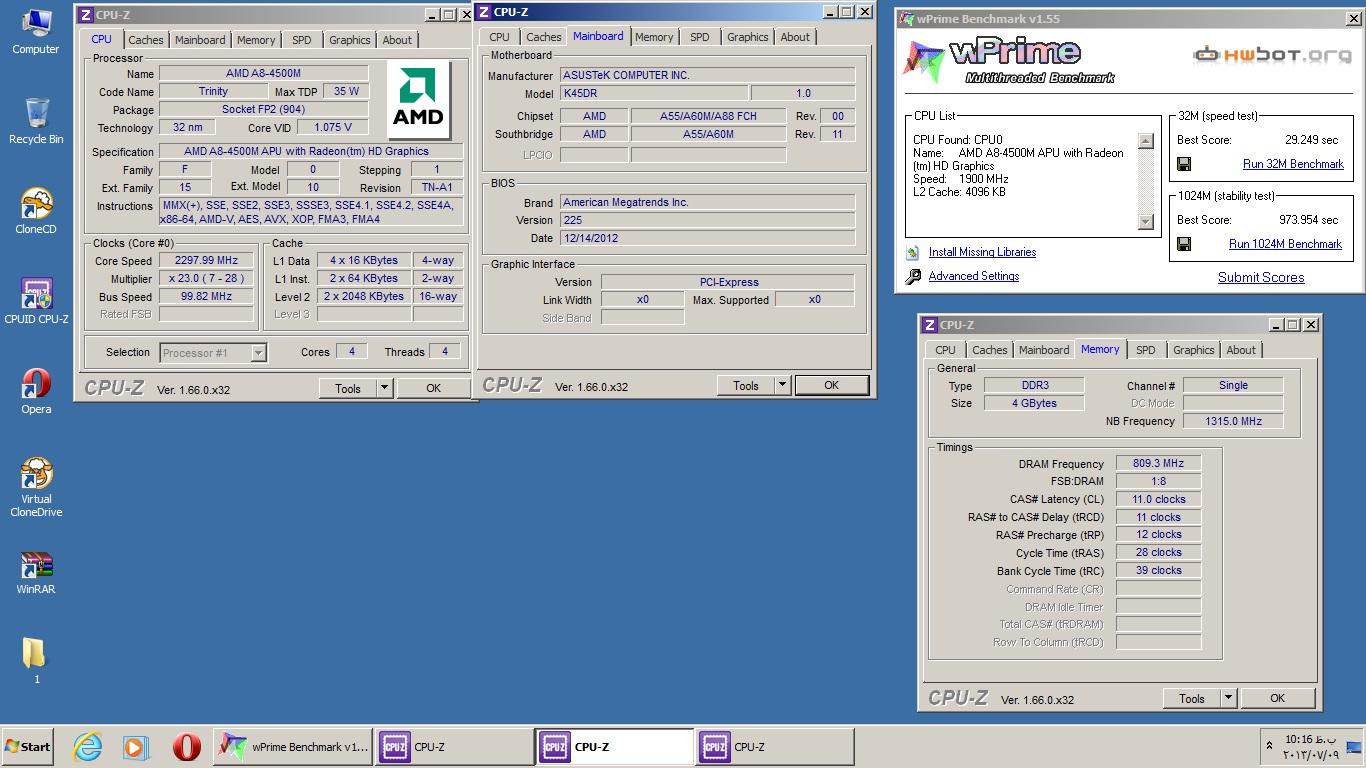The image size is (1366, 768).
Task: Click the Install Missing Libraries icon
Action: click(912, 253)
